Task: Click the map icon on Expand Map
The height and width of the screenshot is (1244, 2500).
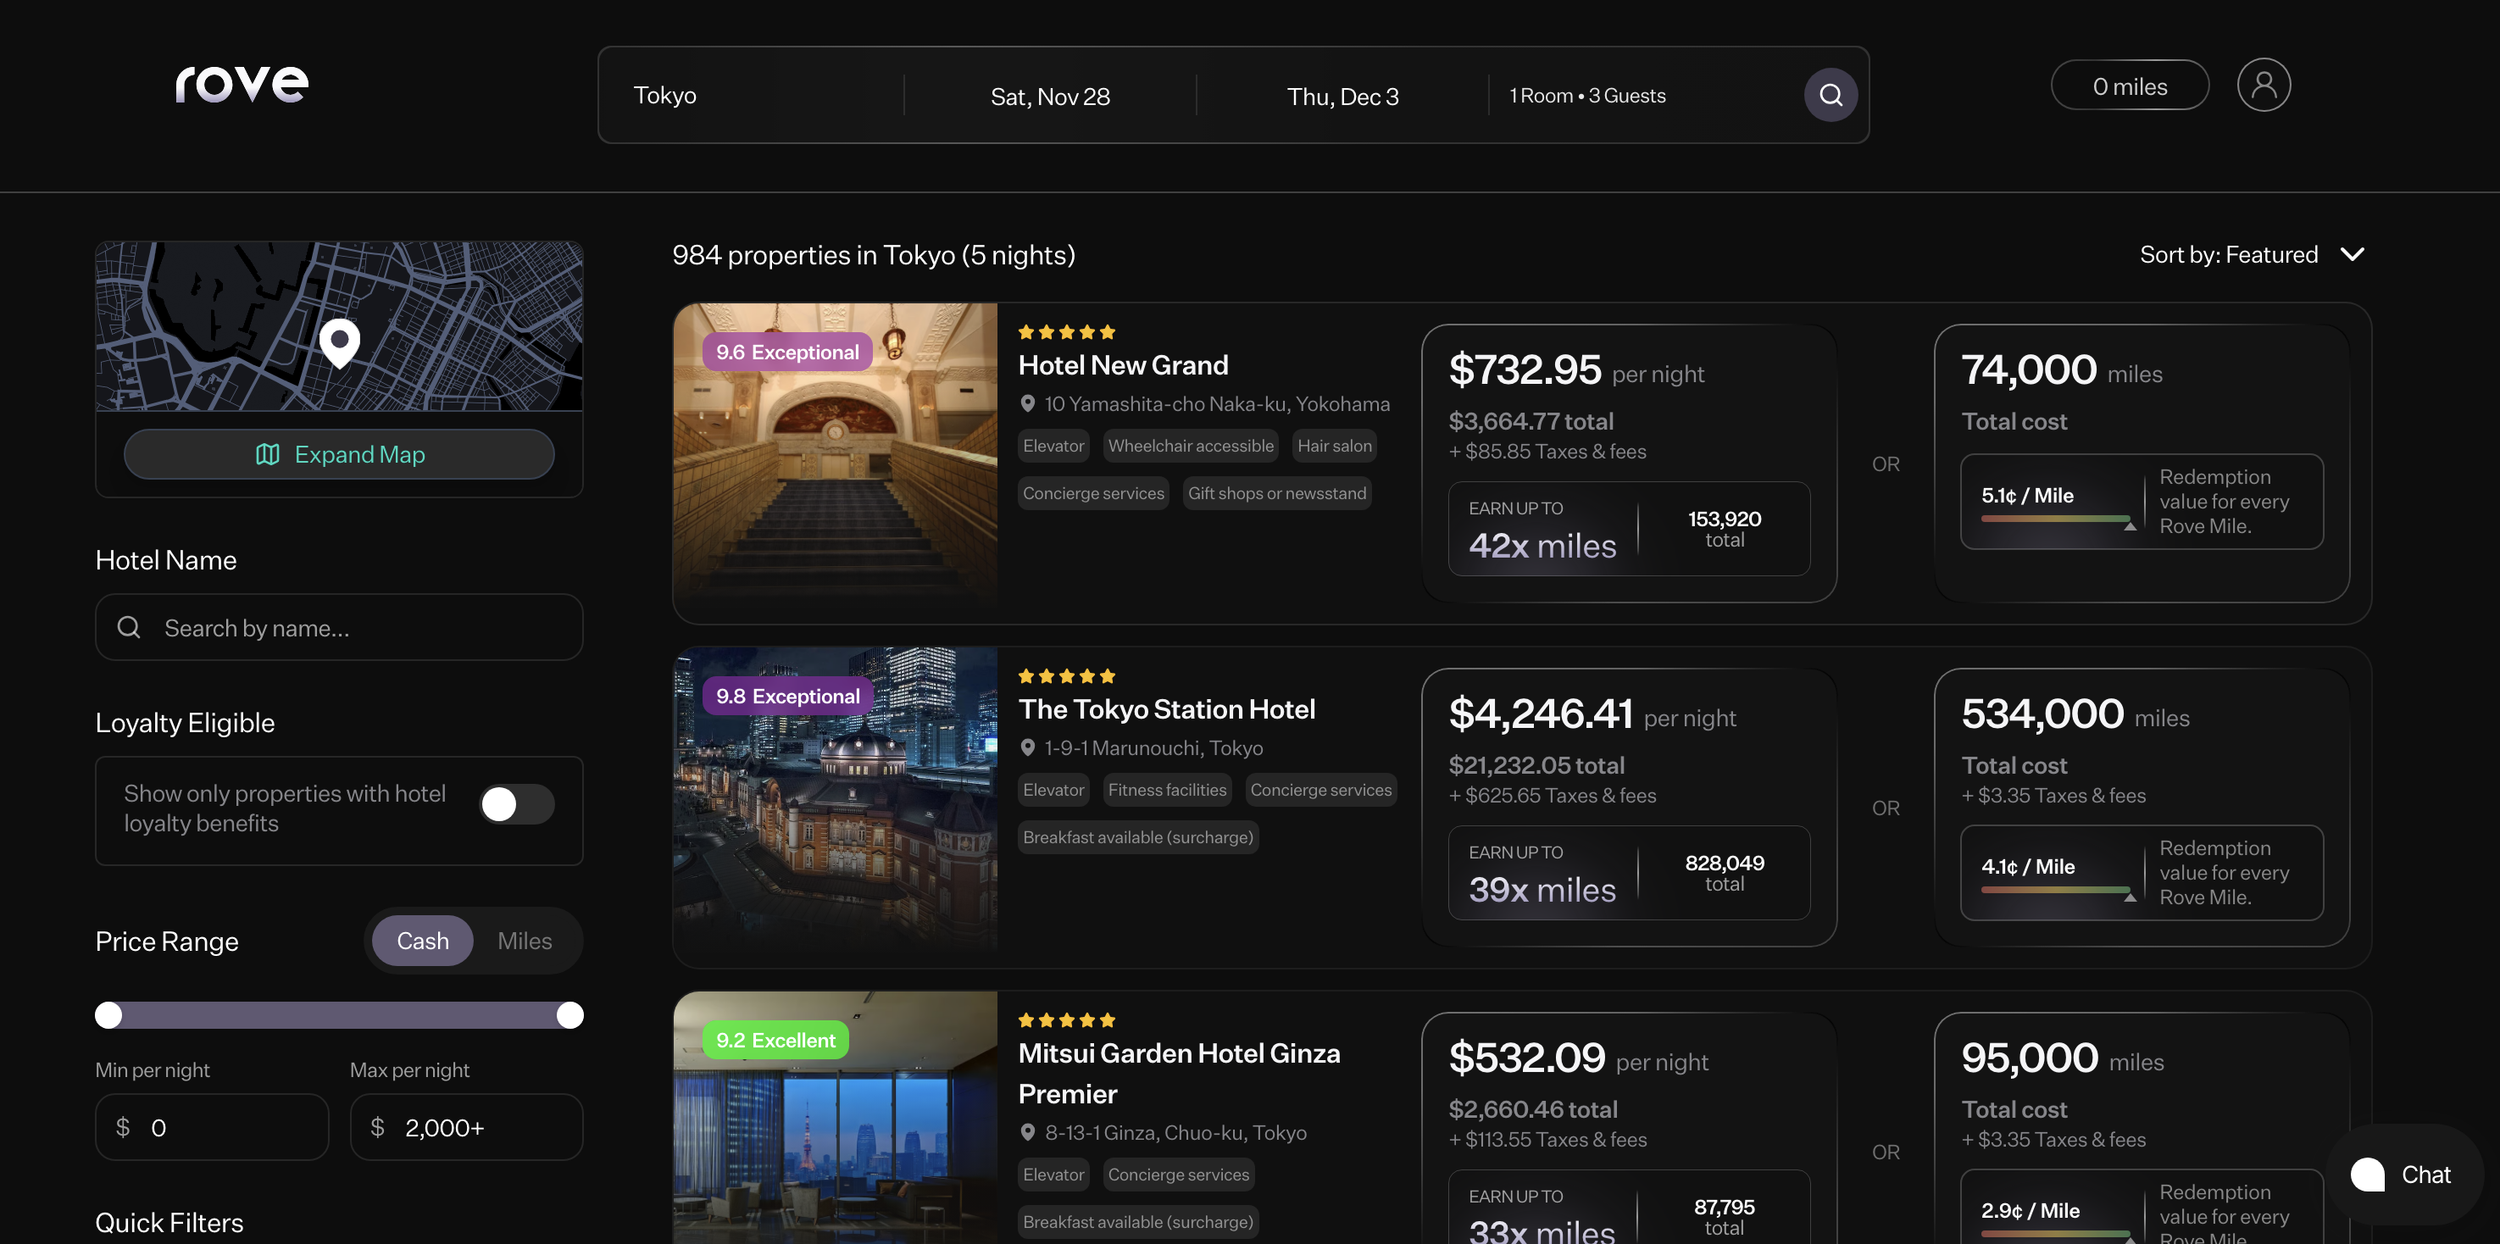Action: 267,455
